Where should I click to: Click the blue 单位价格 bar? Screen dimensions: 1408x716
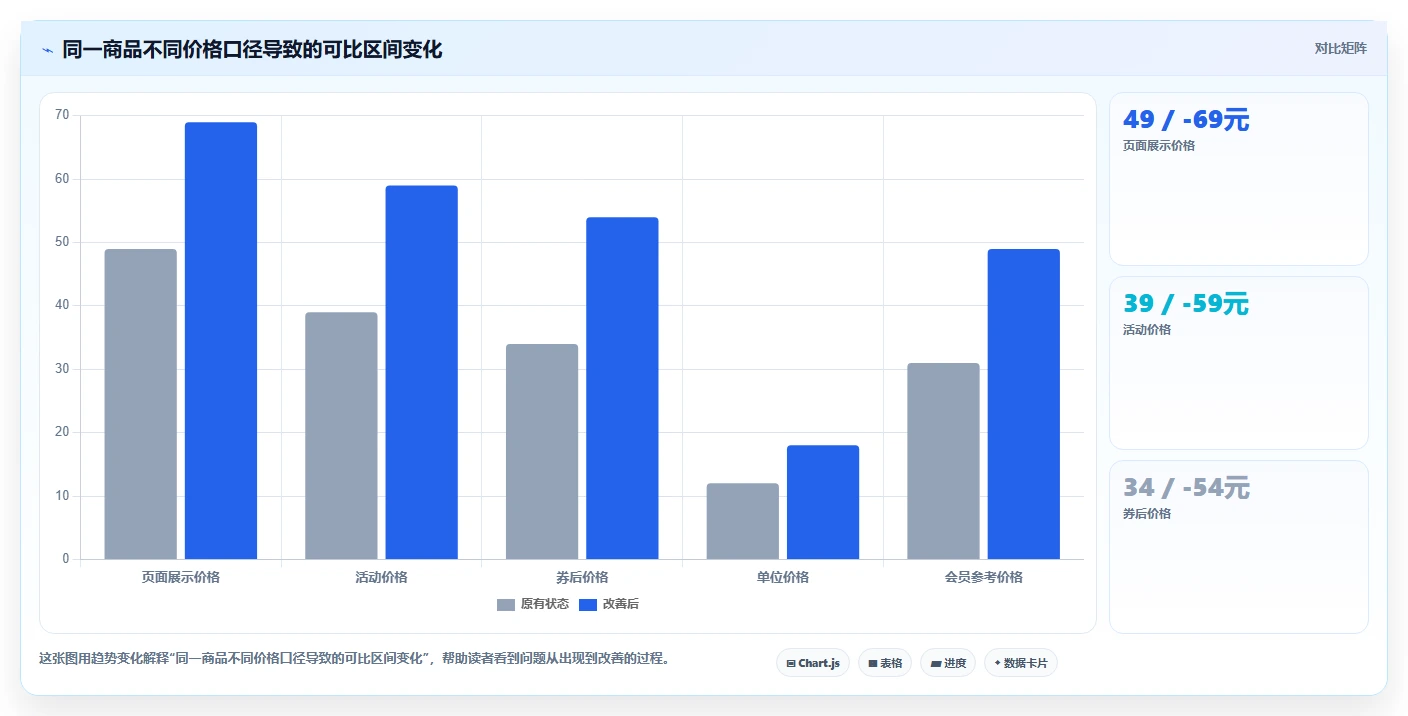coord(823,502)
